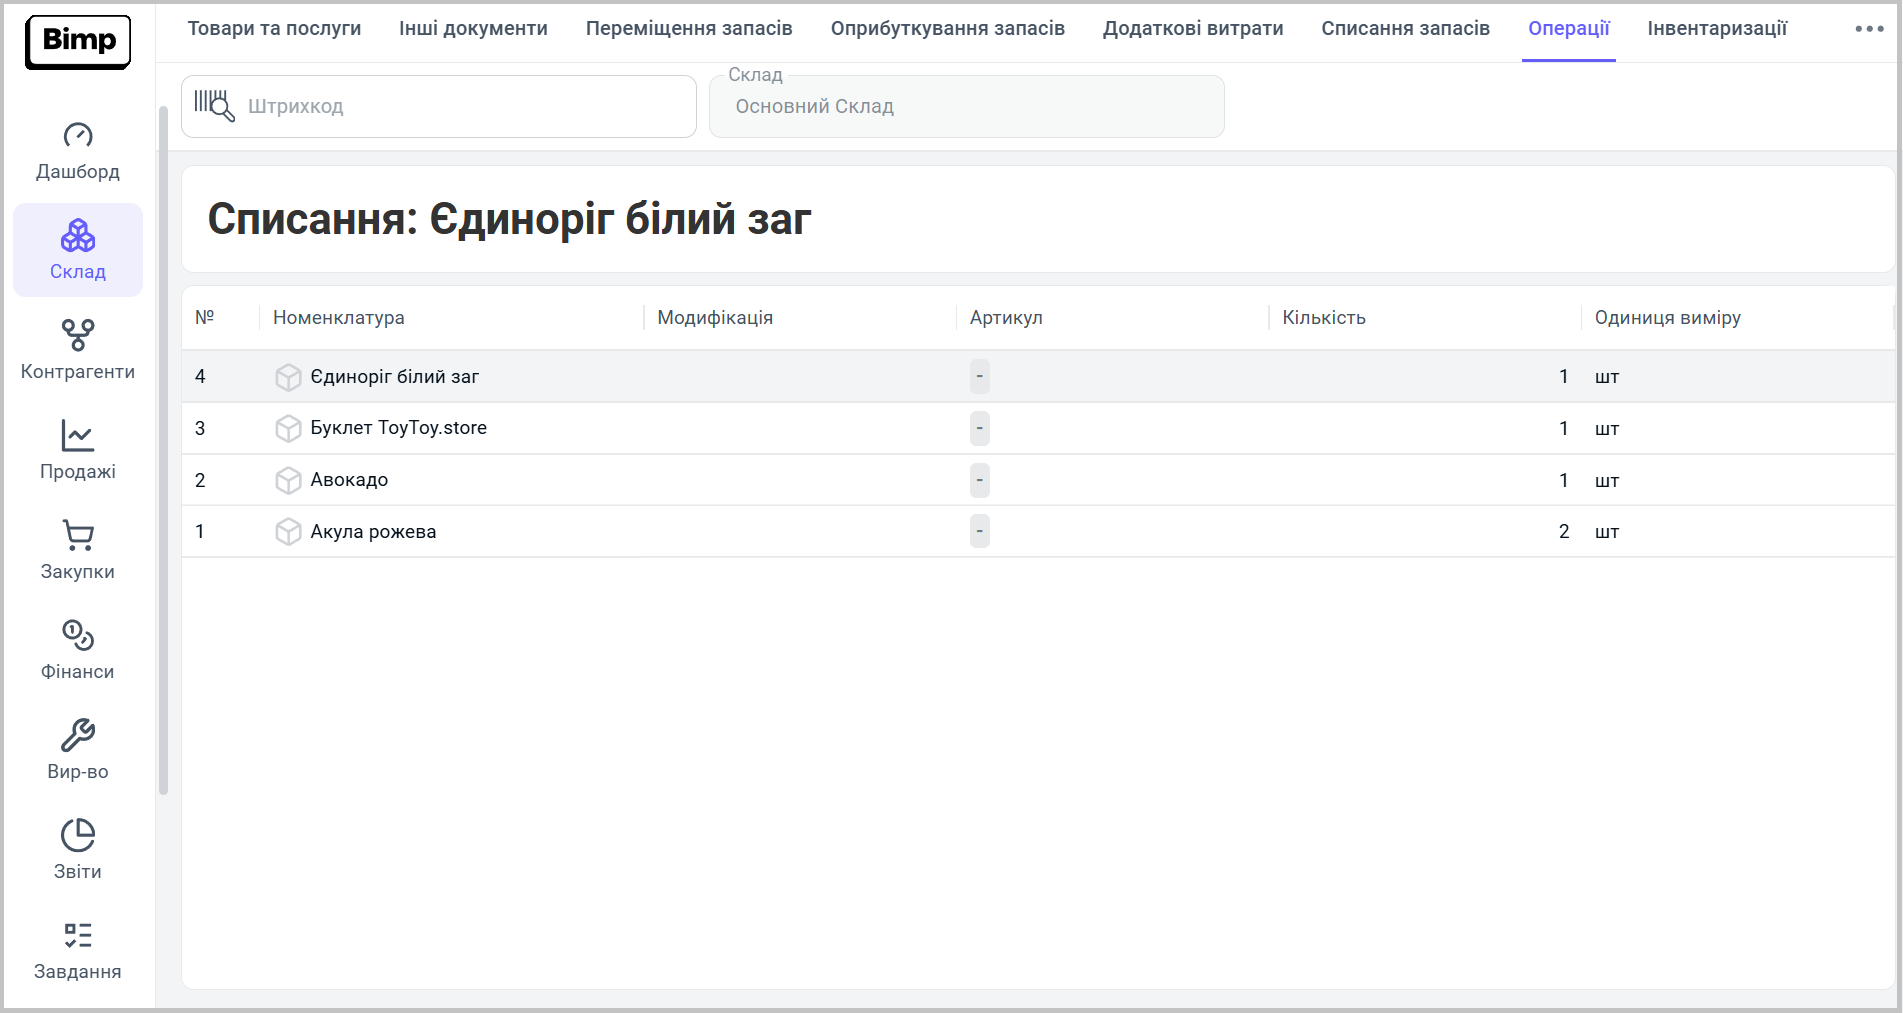Screen dimensions: 1903x1013
Task: Open the Товари та послуги tab
Action: [274, 29]
